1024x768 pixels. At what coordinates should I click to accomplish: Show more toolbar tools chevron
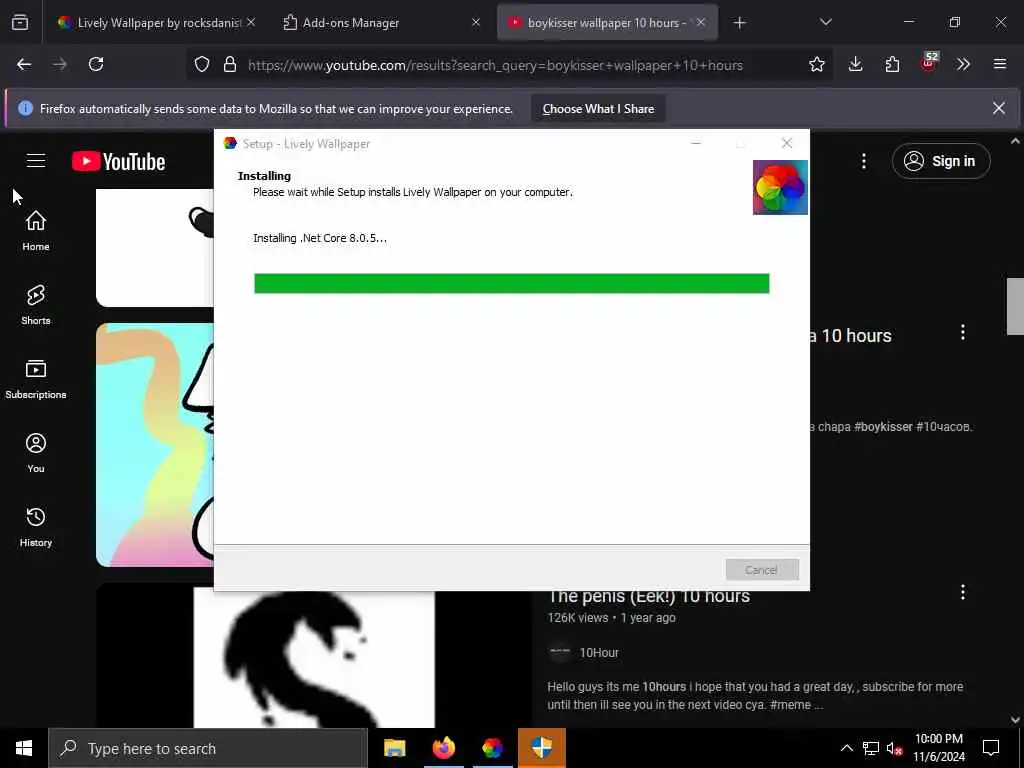(x=963, y=64)
